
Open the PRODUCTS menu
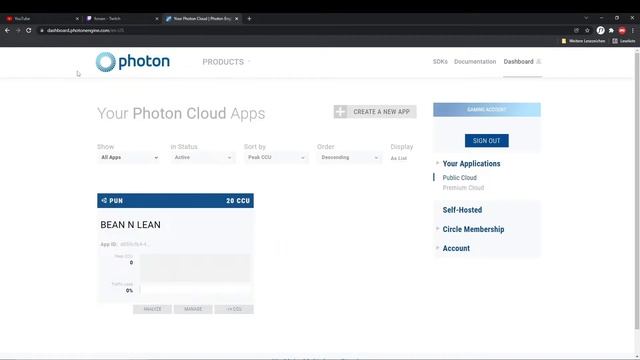click(227, 62)
